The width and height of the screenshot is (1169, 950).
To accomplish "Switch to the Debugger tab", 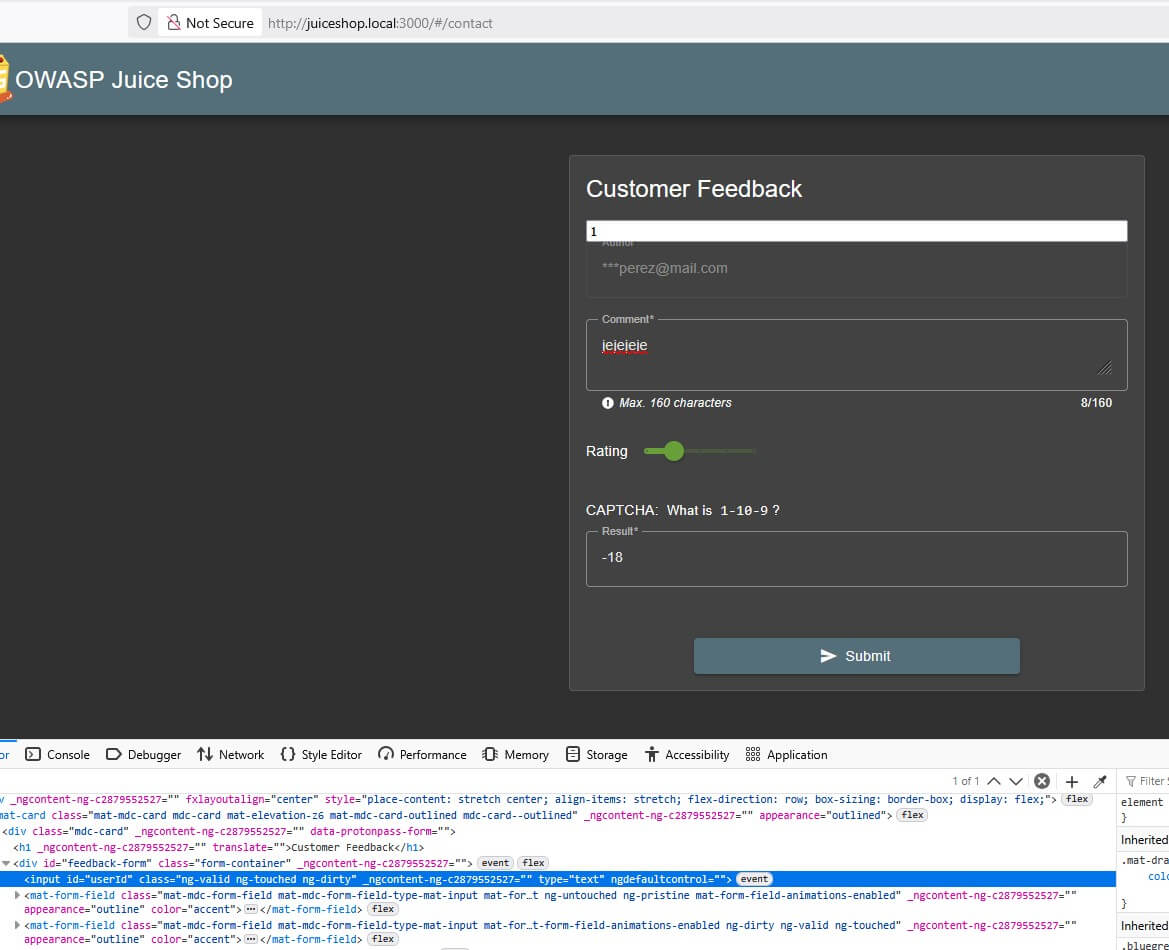I will coord(143,755).
